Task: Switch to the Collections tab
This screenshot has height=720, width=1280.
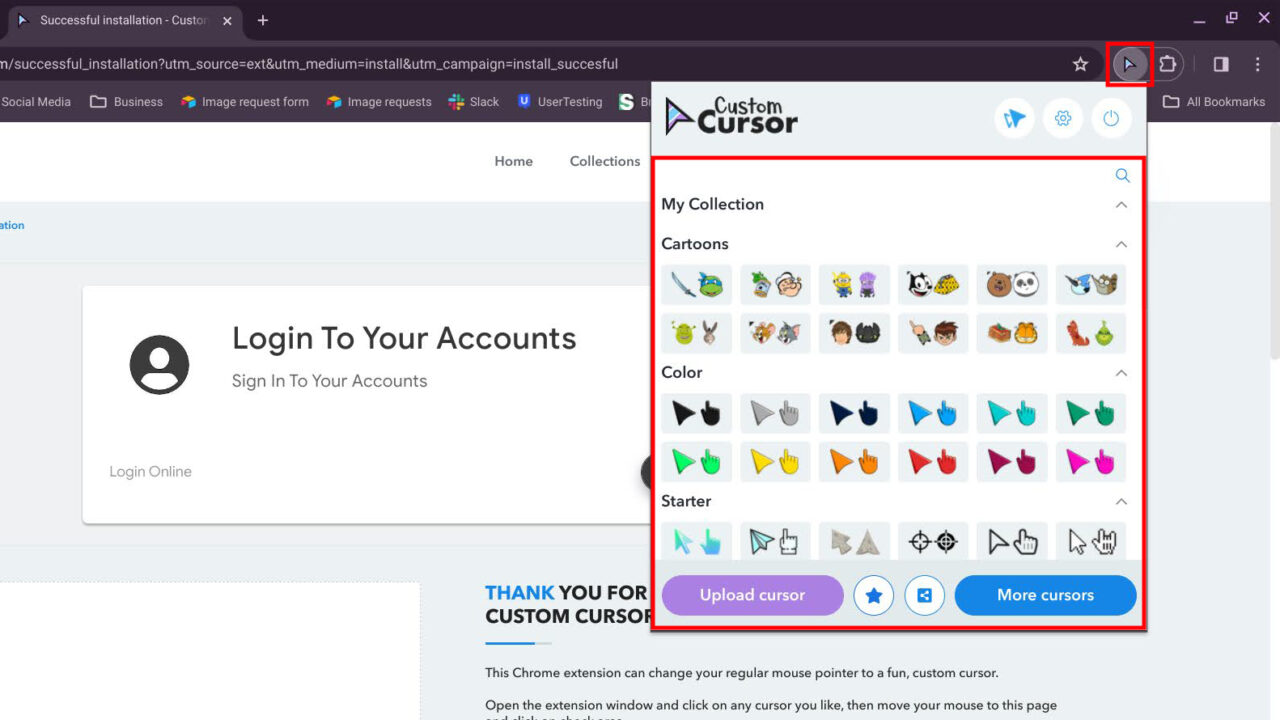Action: [x=604, y=161]
